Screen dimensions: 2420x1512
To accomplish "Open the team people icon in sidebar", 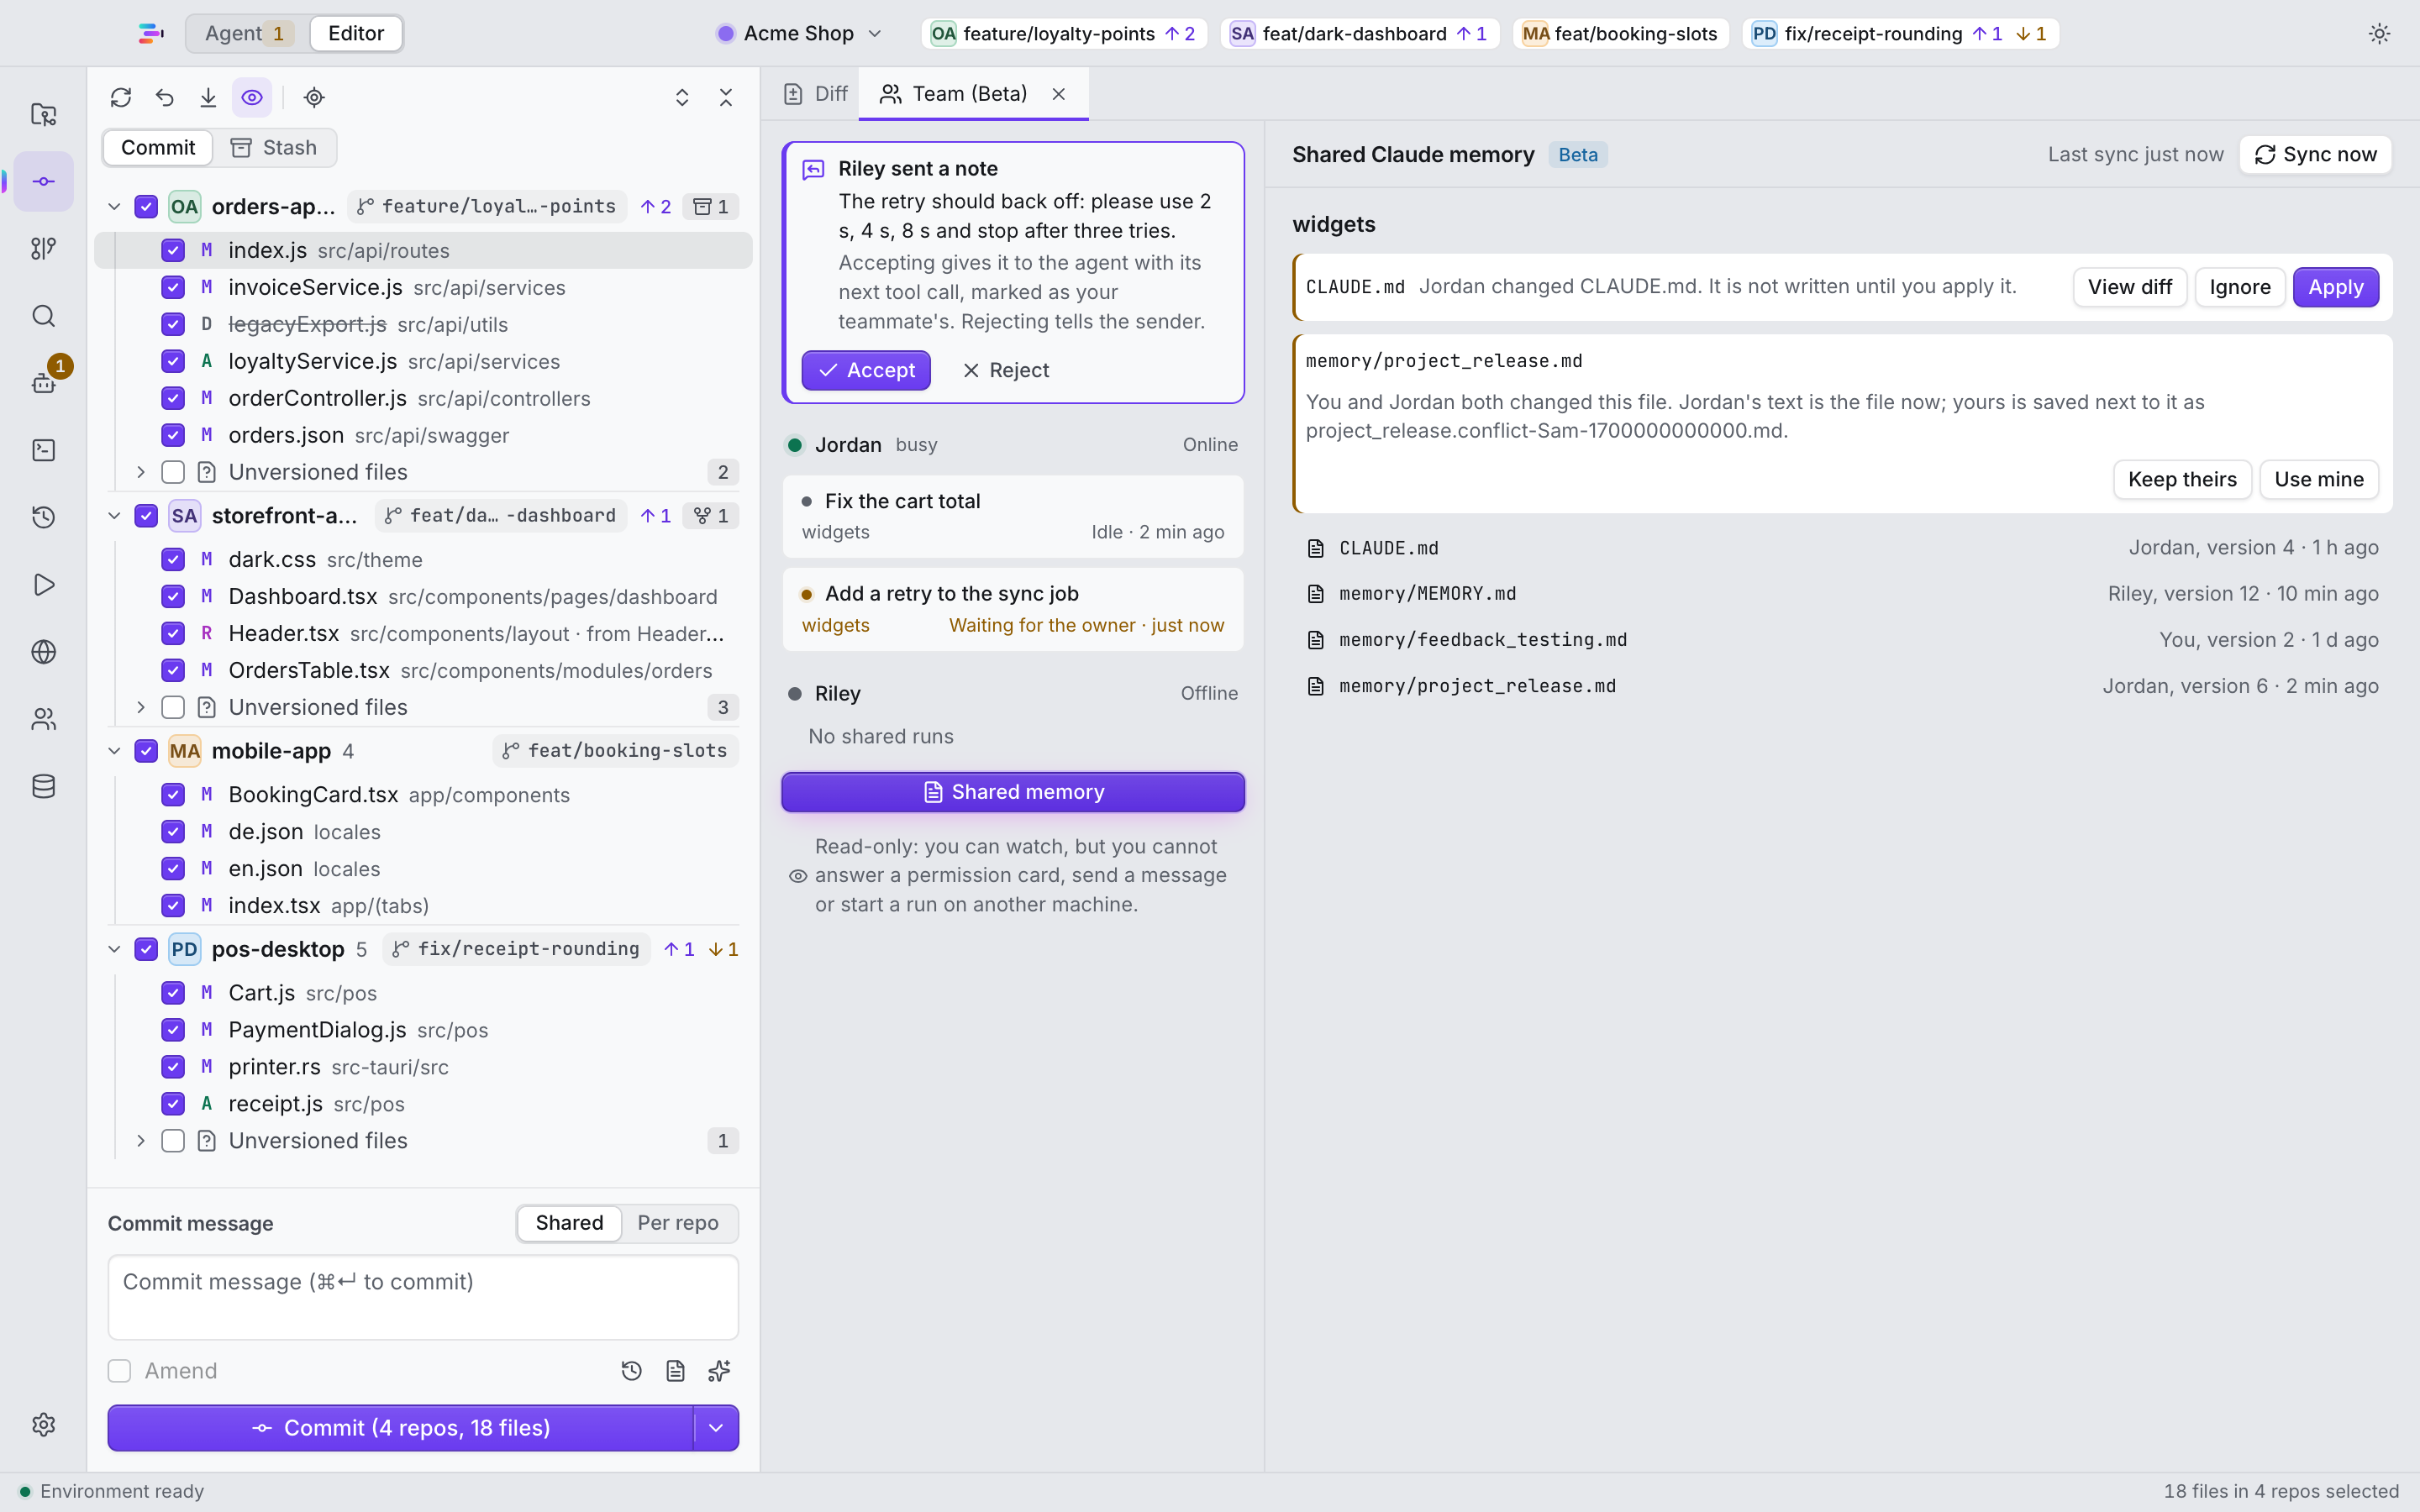I will [43, 719].
